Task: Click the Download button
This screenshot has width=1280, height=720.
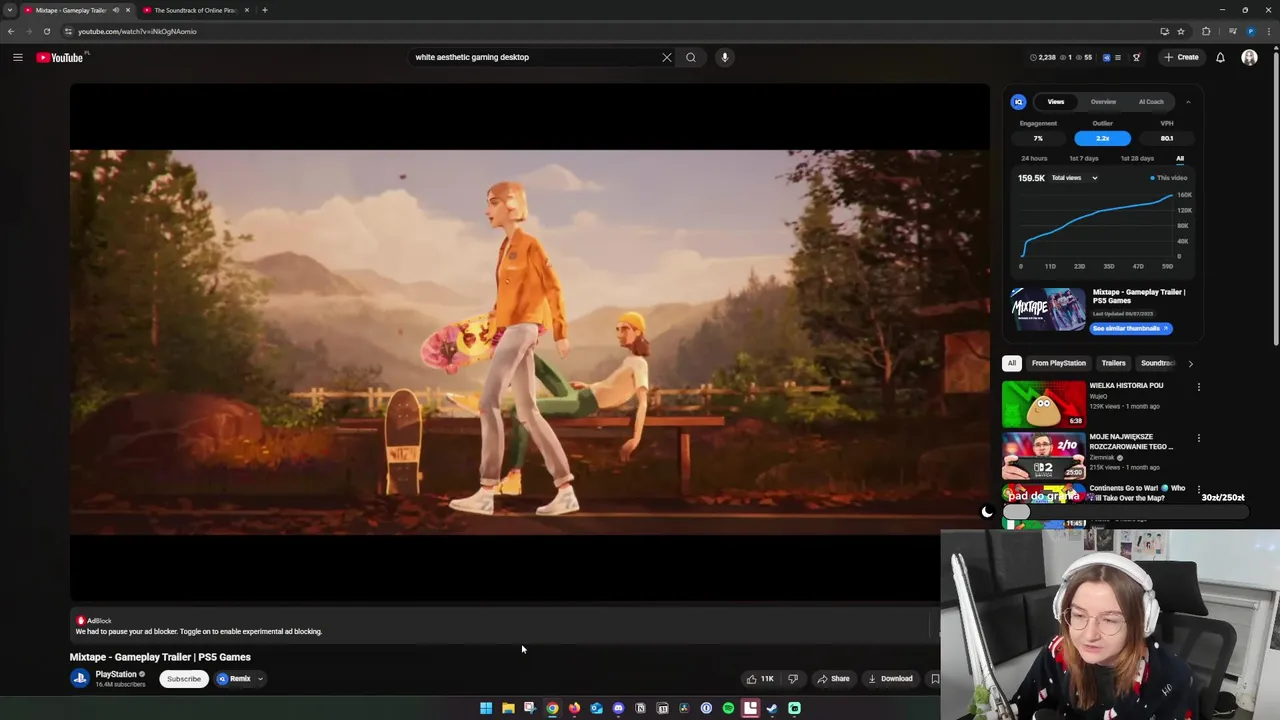Action: pyautogui.click(x=890, y=679)
